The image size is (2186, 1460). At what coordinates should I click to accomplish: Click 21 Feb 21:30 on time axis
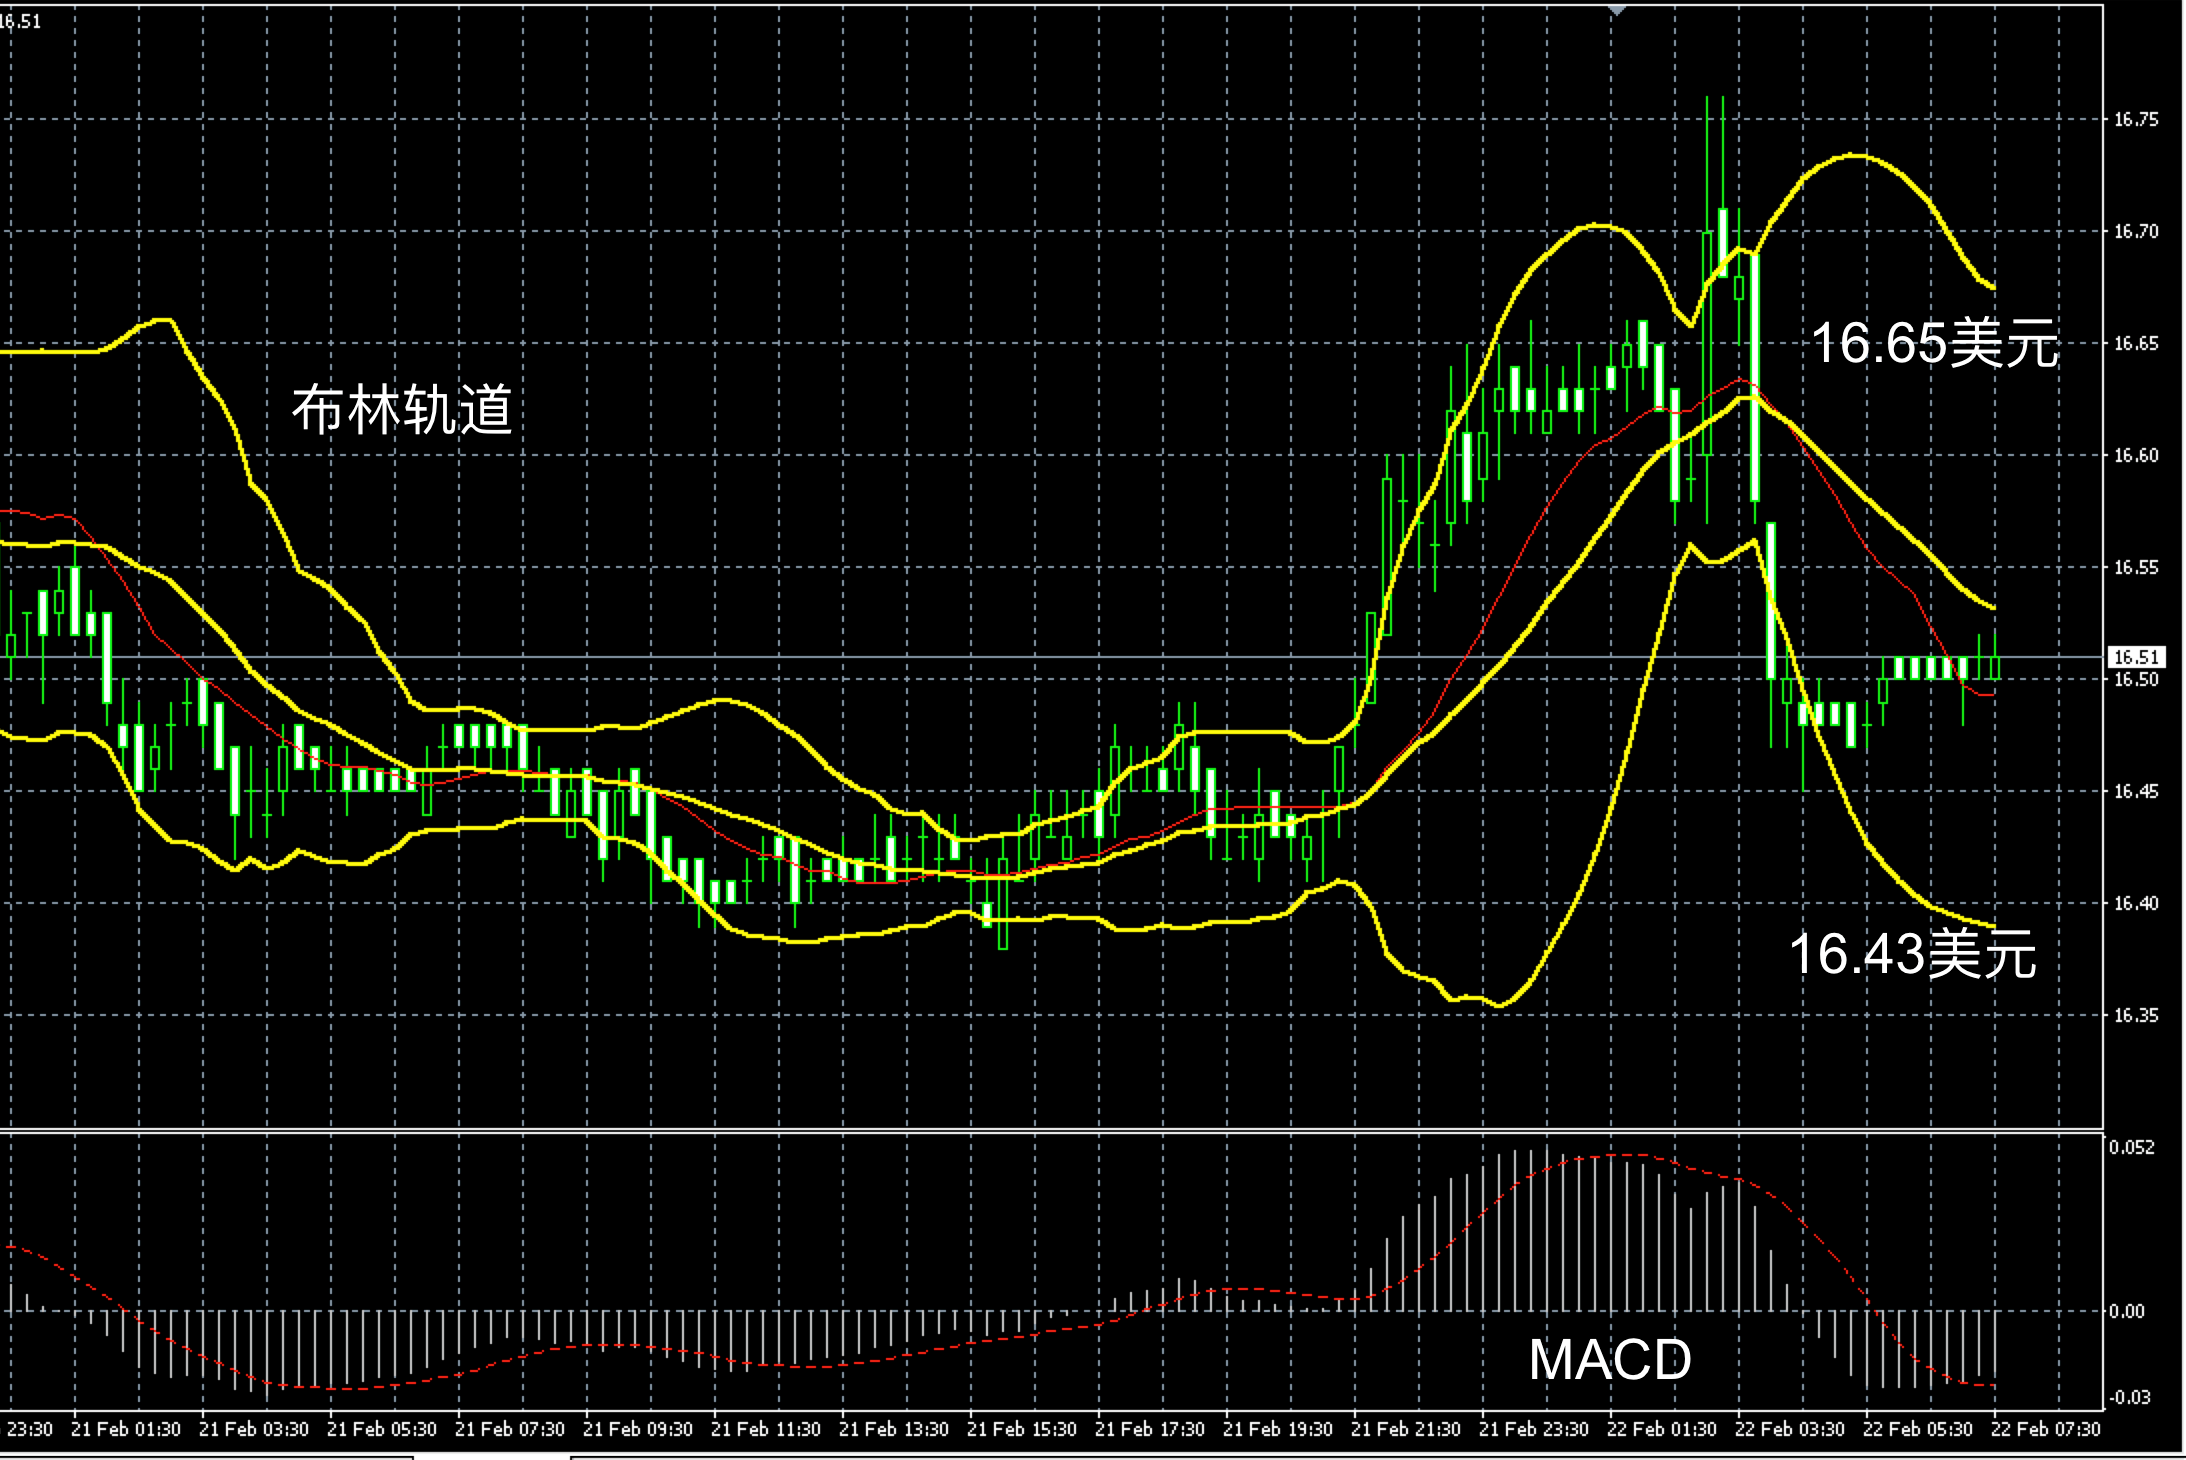(x=1406, y=1430)
